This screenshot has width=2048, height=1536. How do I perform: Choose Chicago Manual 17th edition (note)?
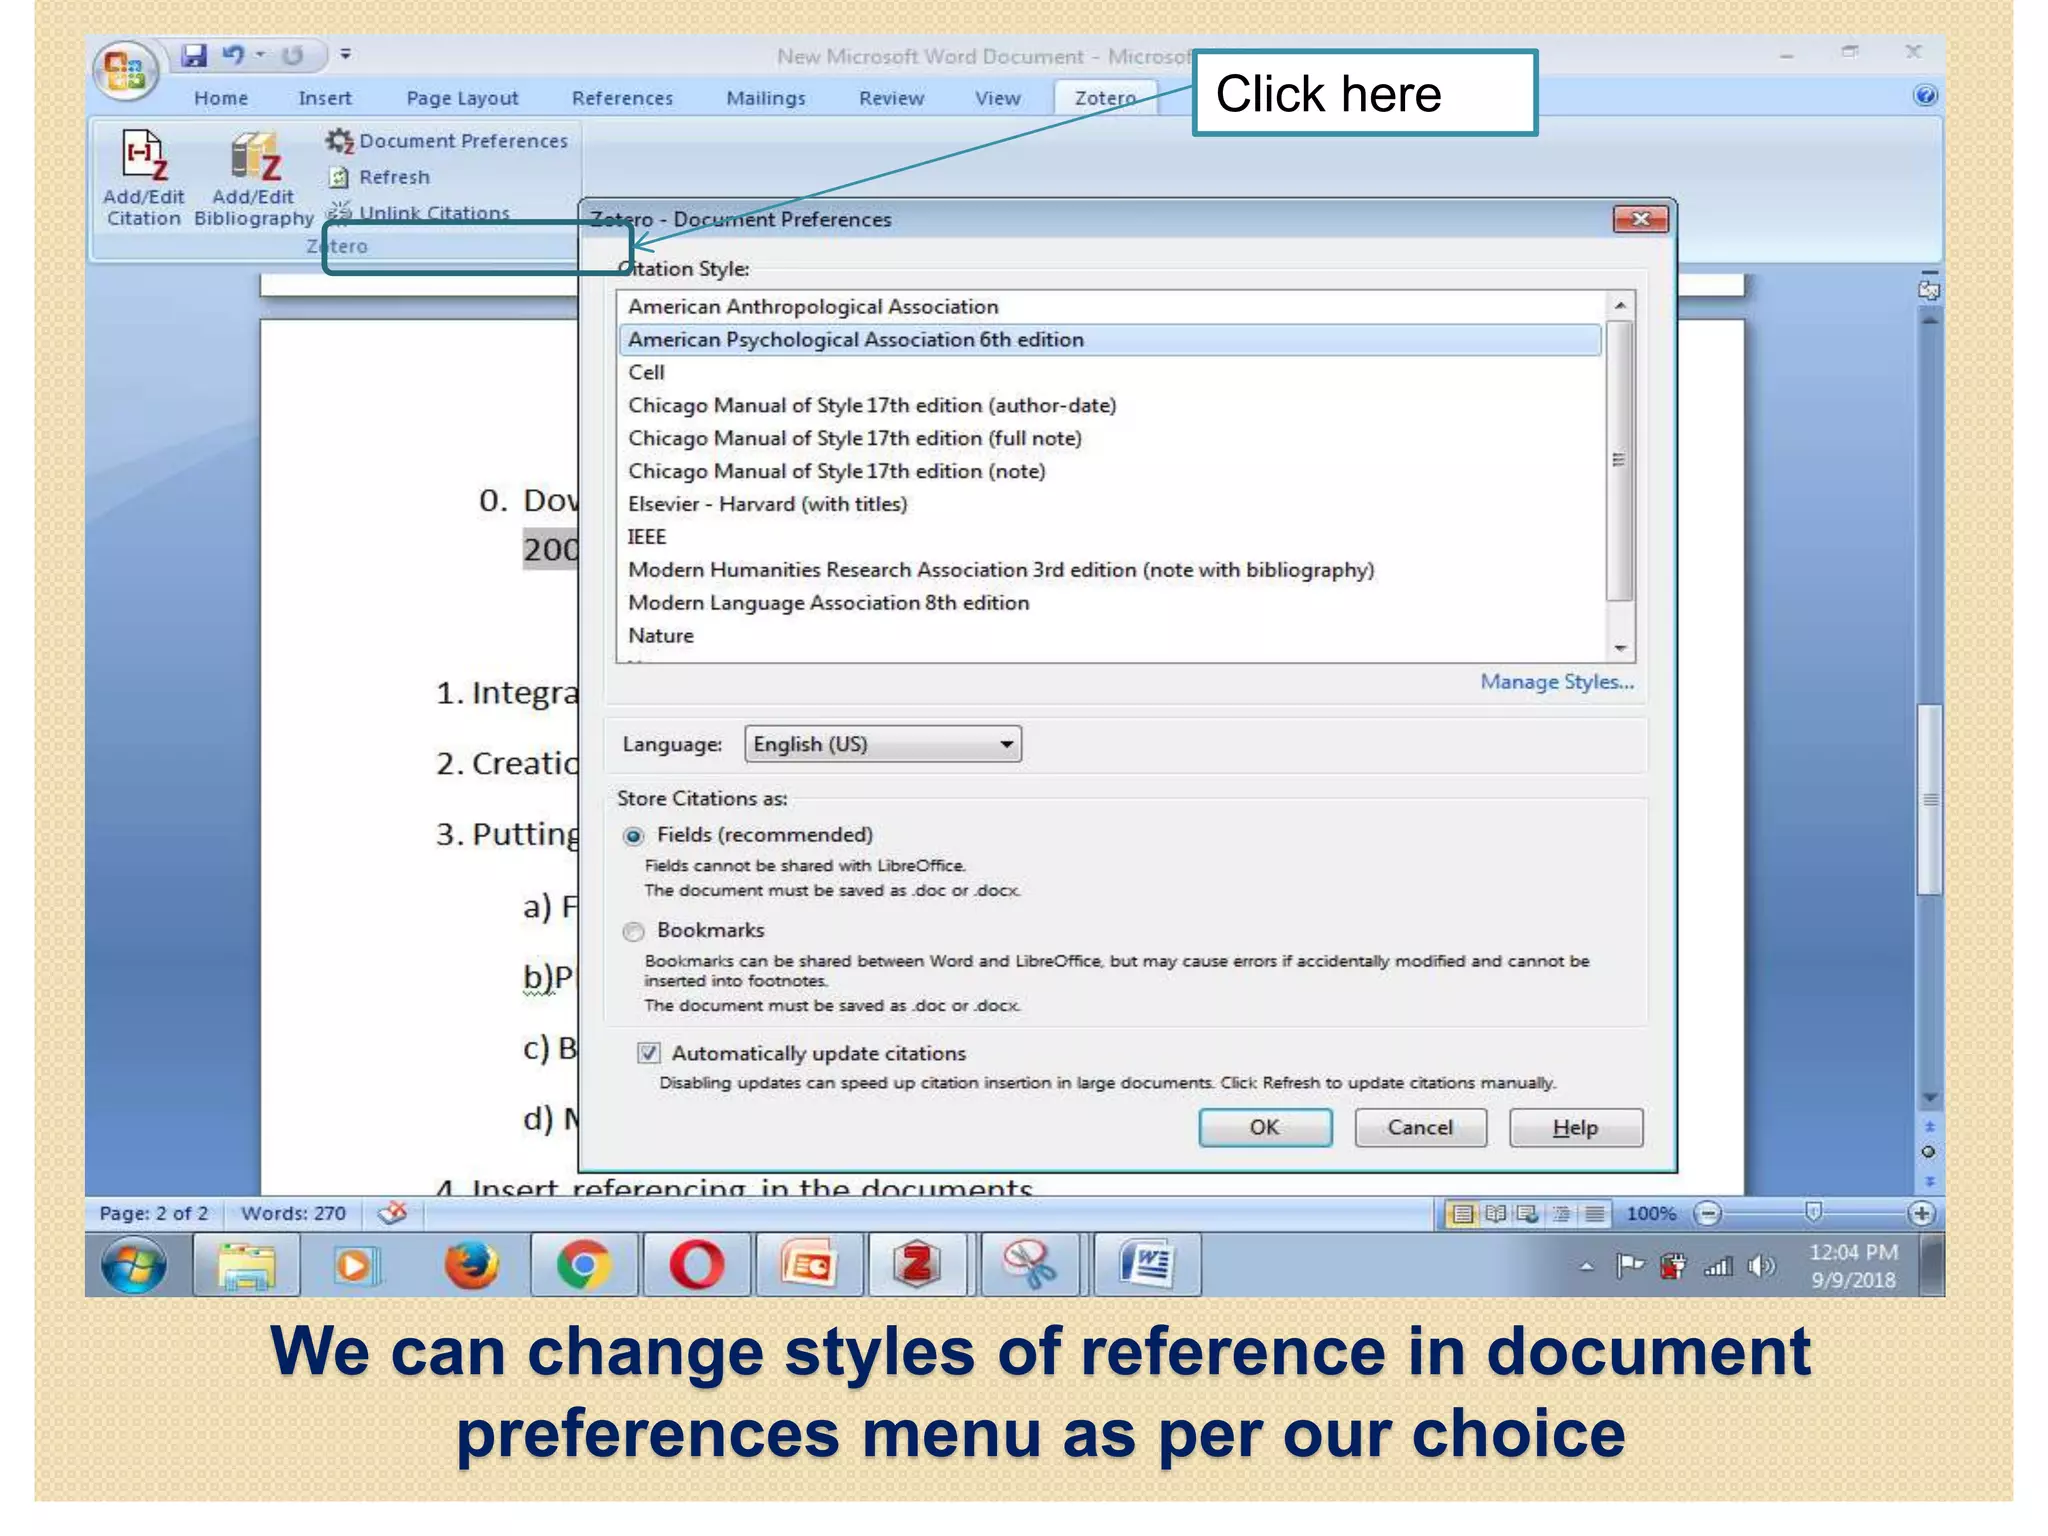1110,471
